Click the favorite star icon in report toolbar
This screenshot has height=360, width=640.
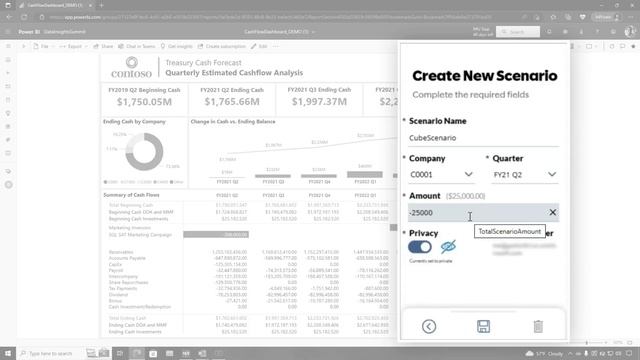(x=633, y=47)
